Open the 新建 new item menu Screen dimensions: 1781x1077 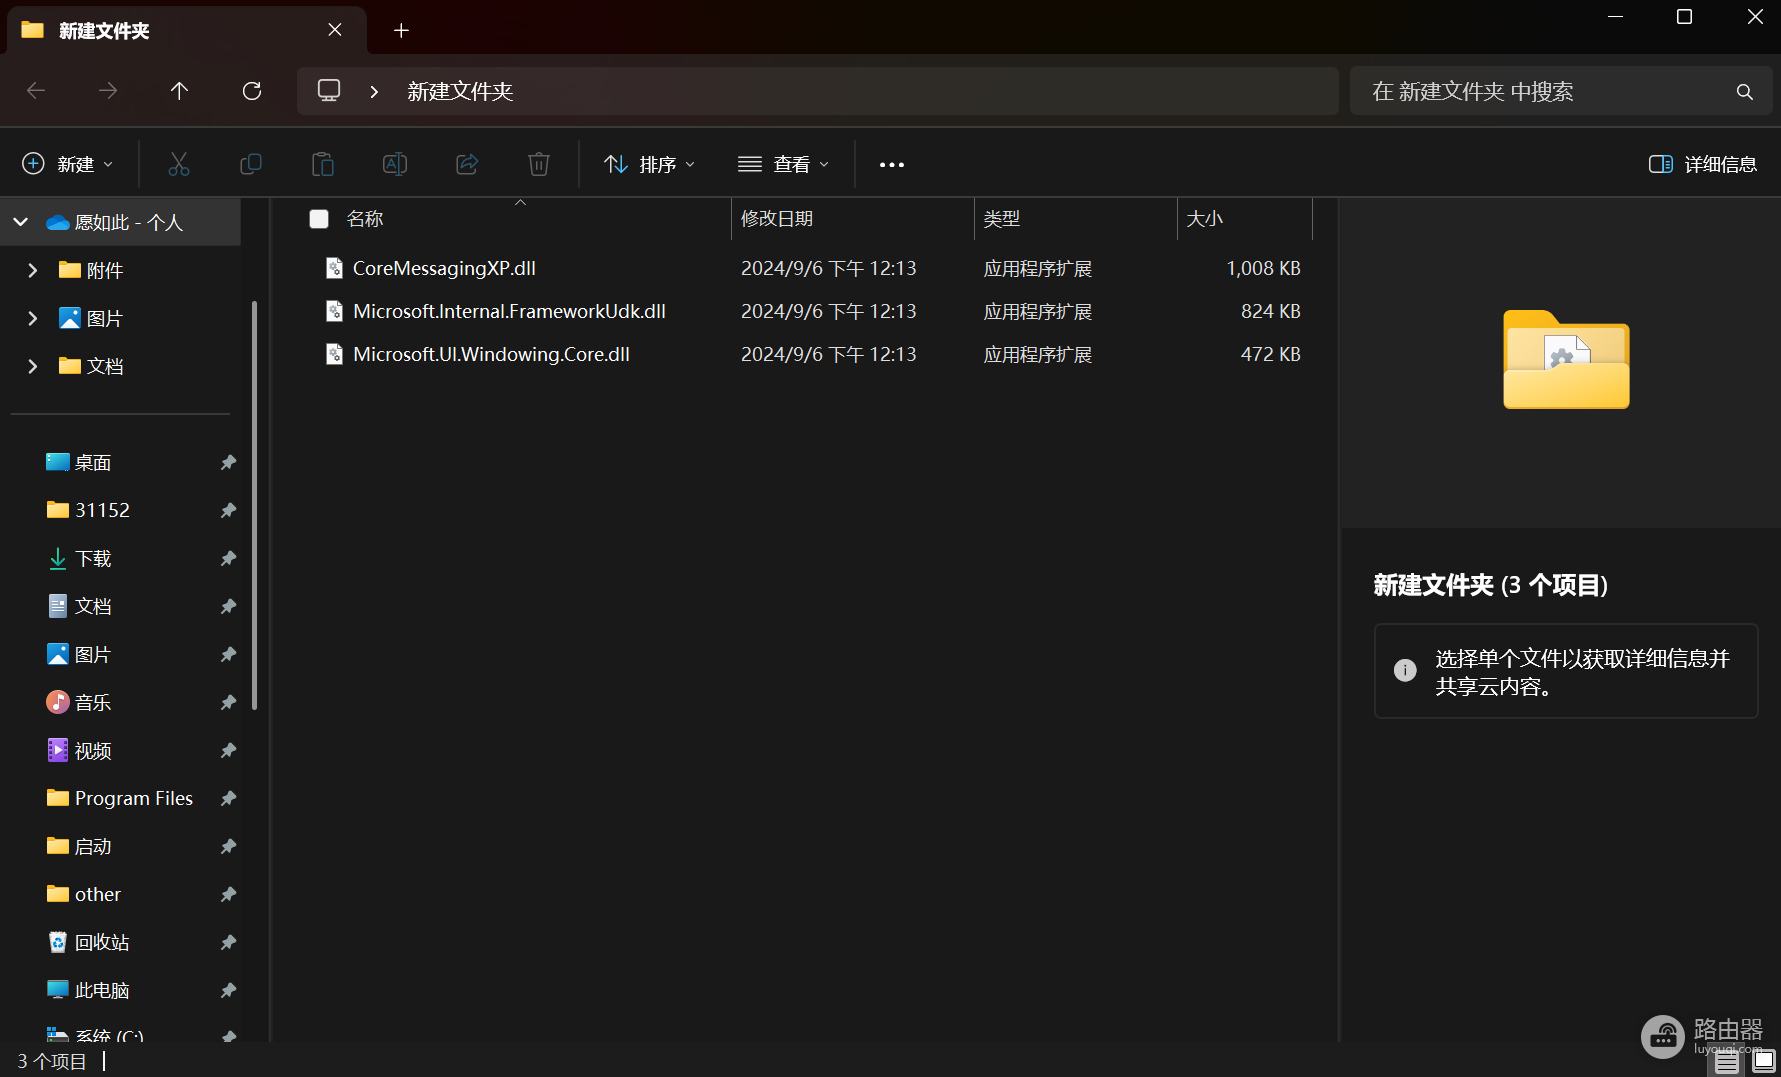click(x=68, y=164)
